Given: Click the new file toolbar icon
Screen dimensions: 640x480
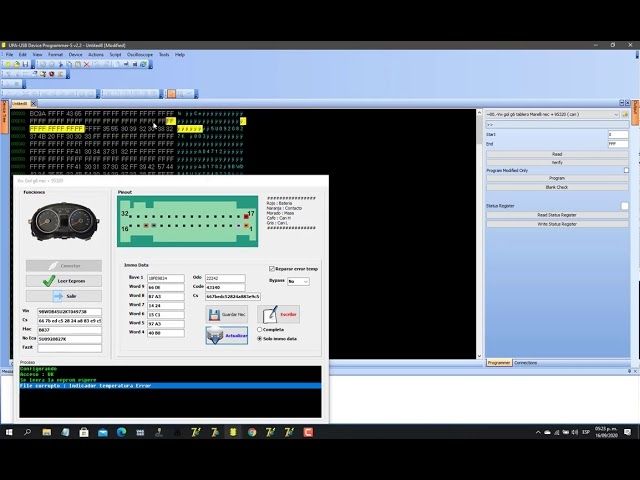Looking at the screenshot, I should [8, 64].
